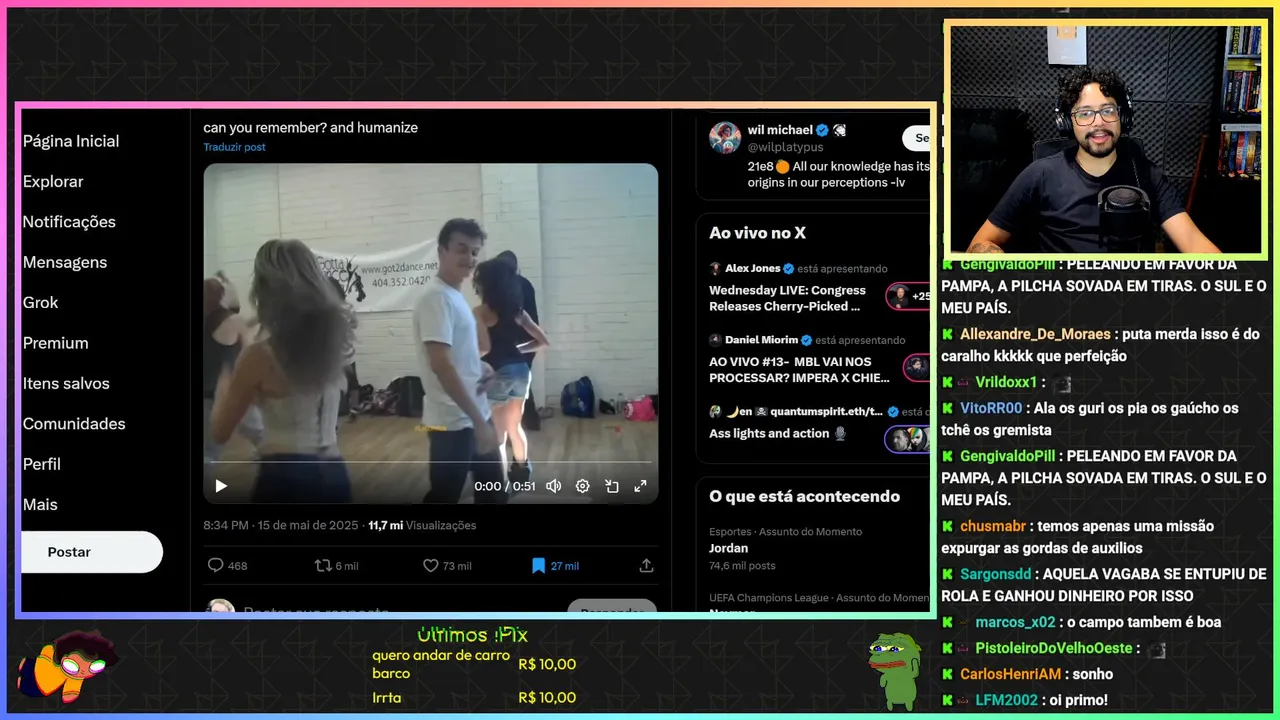Screen dimensions: 1280x720
Task: Open Notificações in the sidebar
Action: (x=69, y=221)
